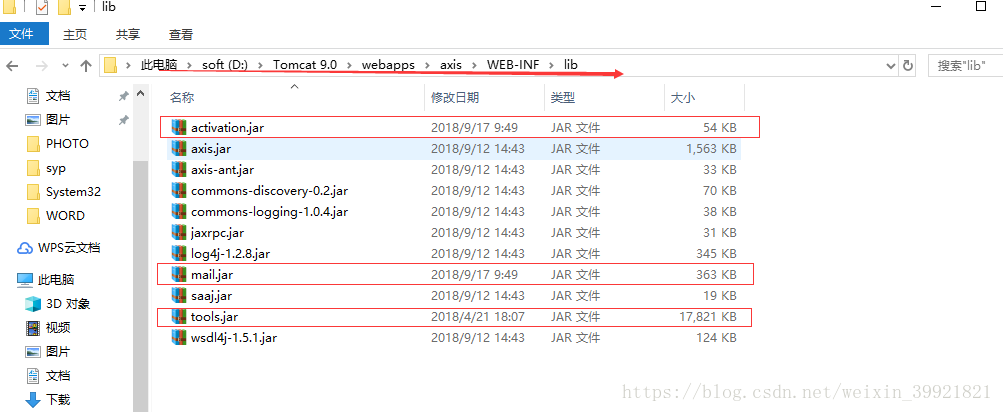The width and height of the screenshot is (1003, 412).
Task: Click the commons-logging-1.0.4.jar file icon
Action: [178, 211]
